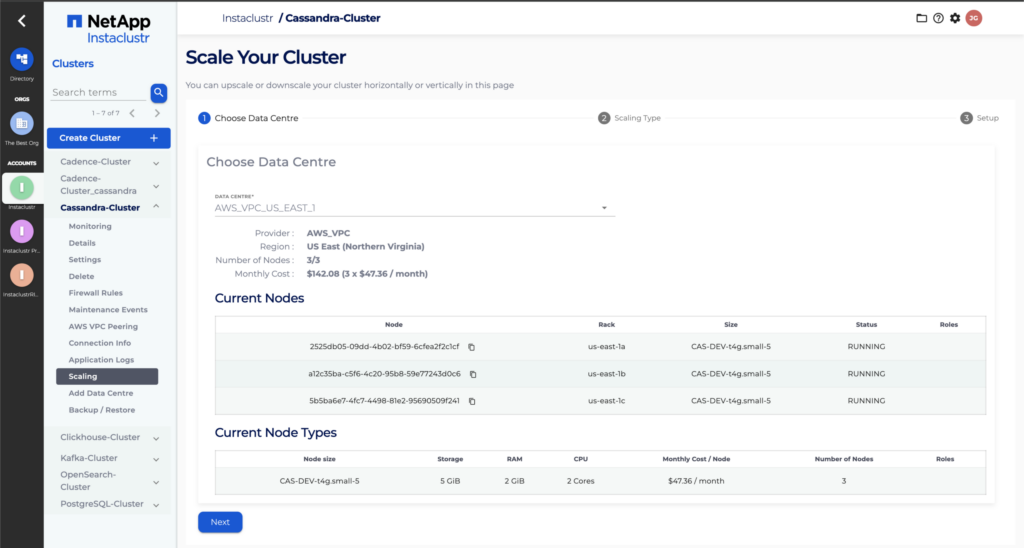Click the back arrow in left rail
This screenshot has height=548, width=1024.
click(21, 20)
